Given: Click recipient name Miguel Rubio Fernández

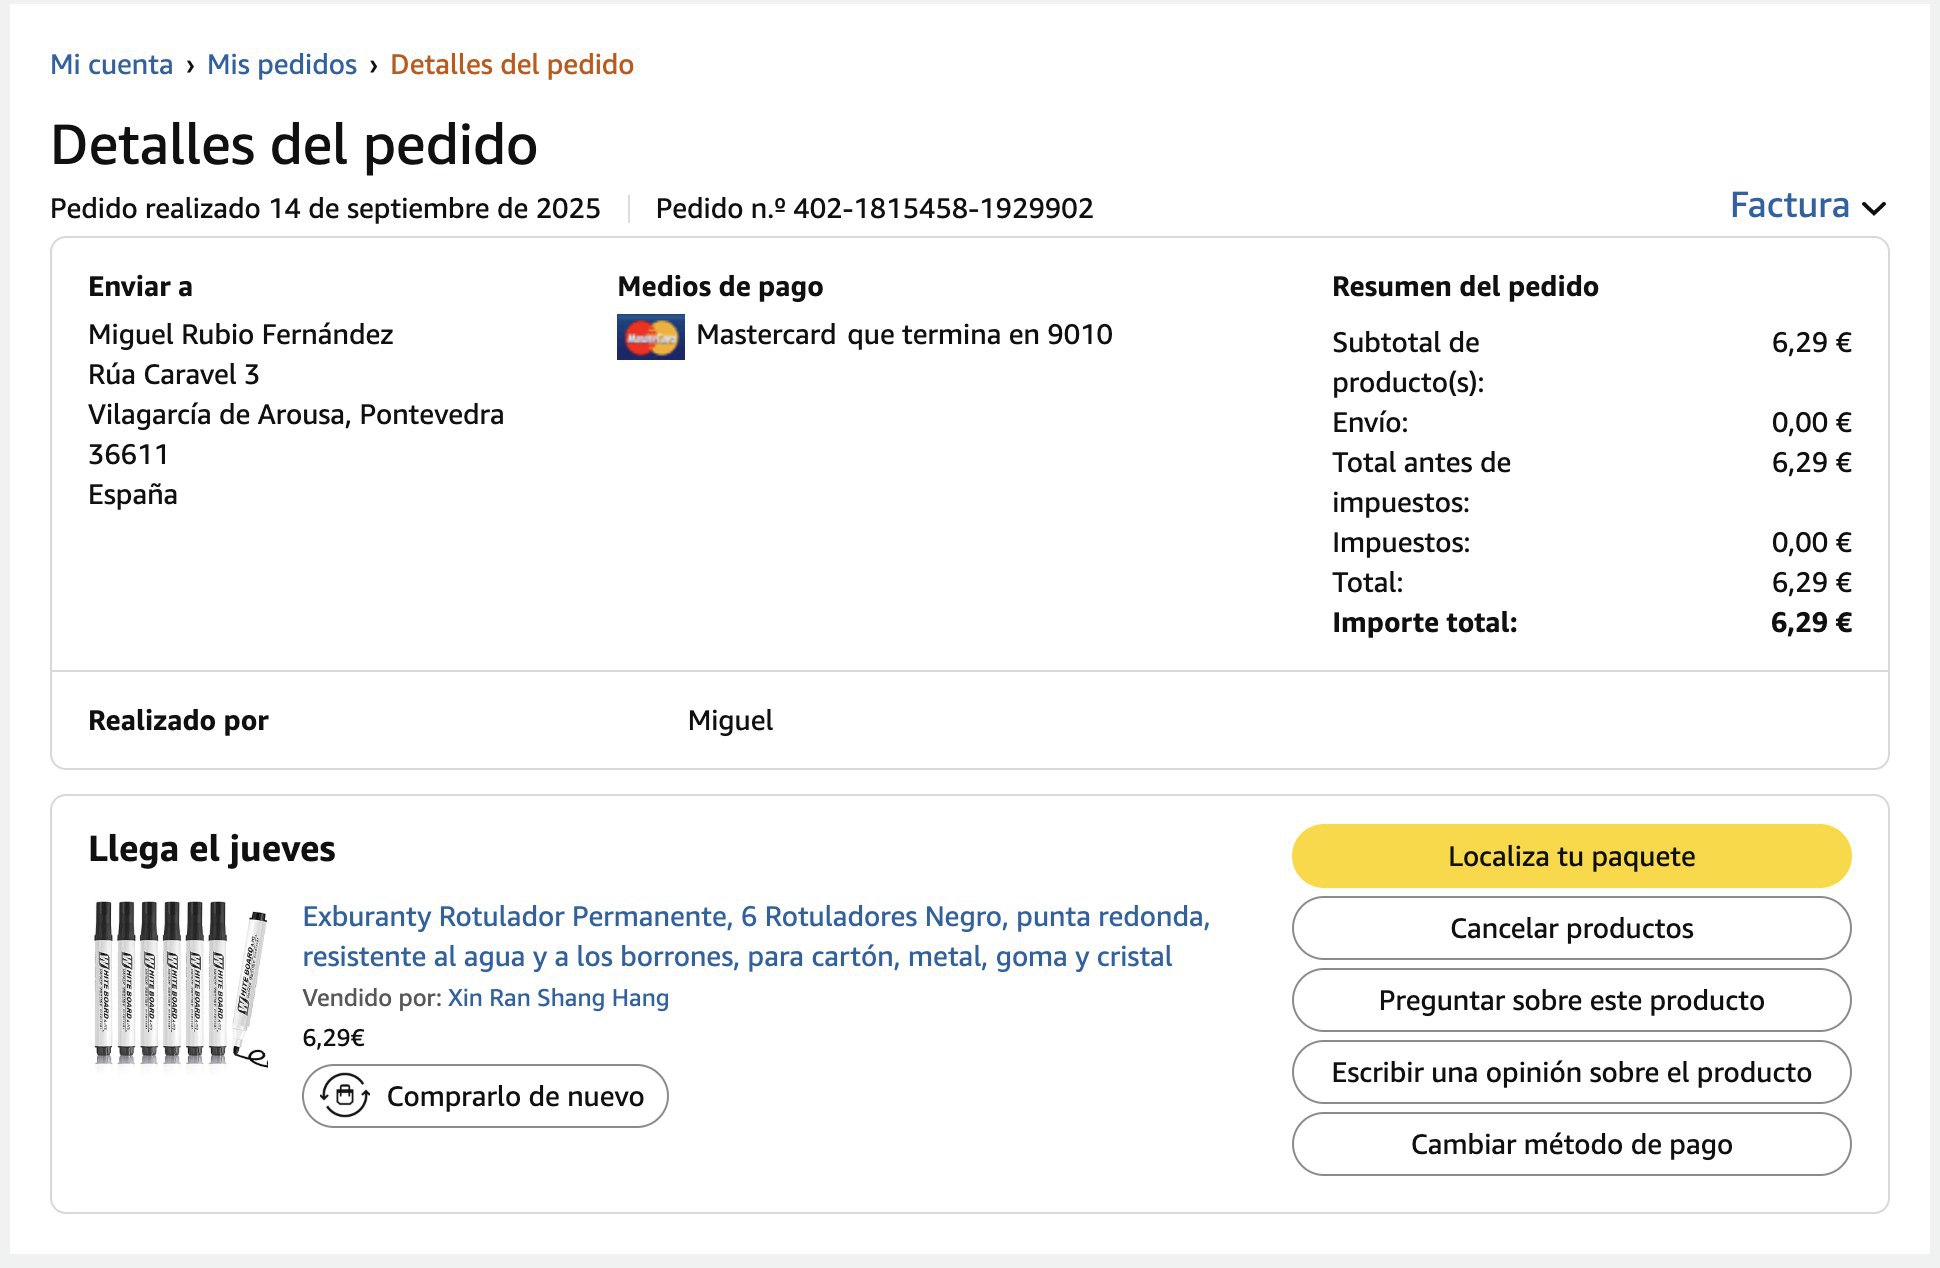Looking at the screenshot, I should click(240, 334).
